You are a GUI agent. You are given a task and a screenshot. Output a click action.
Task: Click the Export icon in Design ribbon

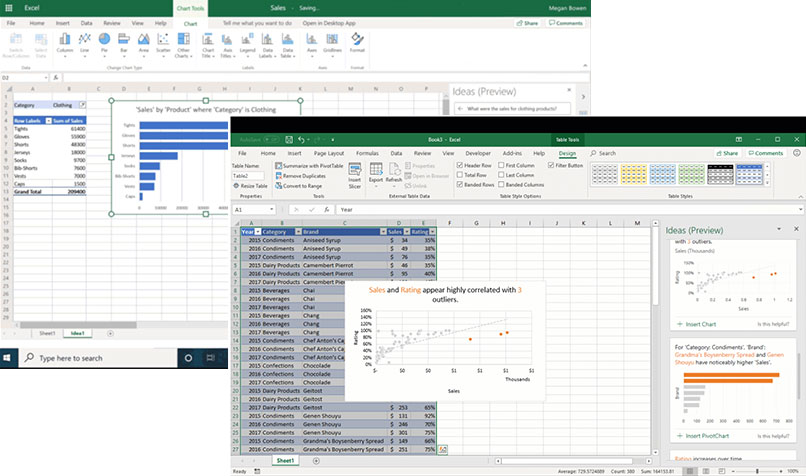tap(376, 173)
